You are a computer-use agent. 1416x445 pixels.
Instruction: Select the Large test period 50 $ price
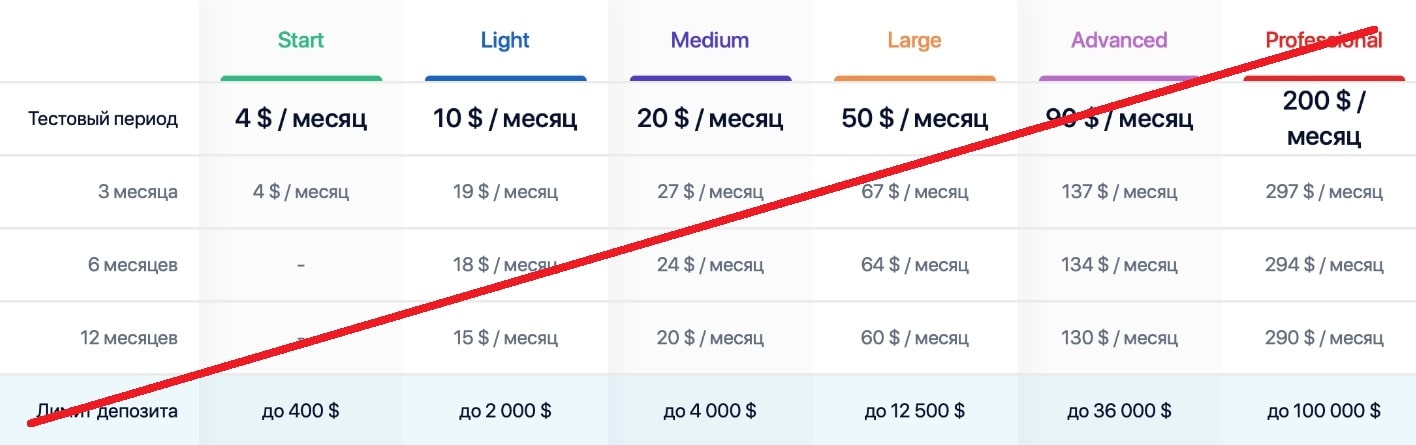pyautogui.click(x=914, y=119)
